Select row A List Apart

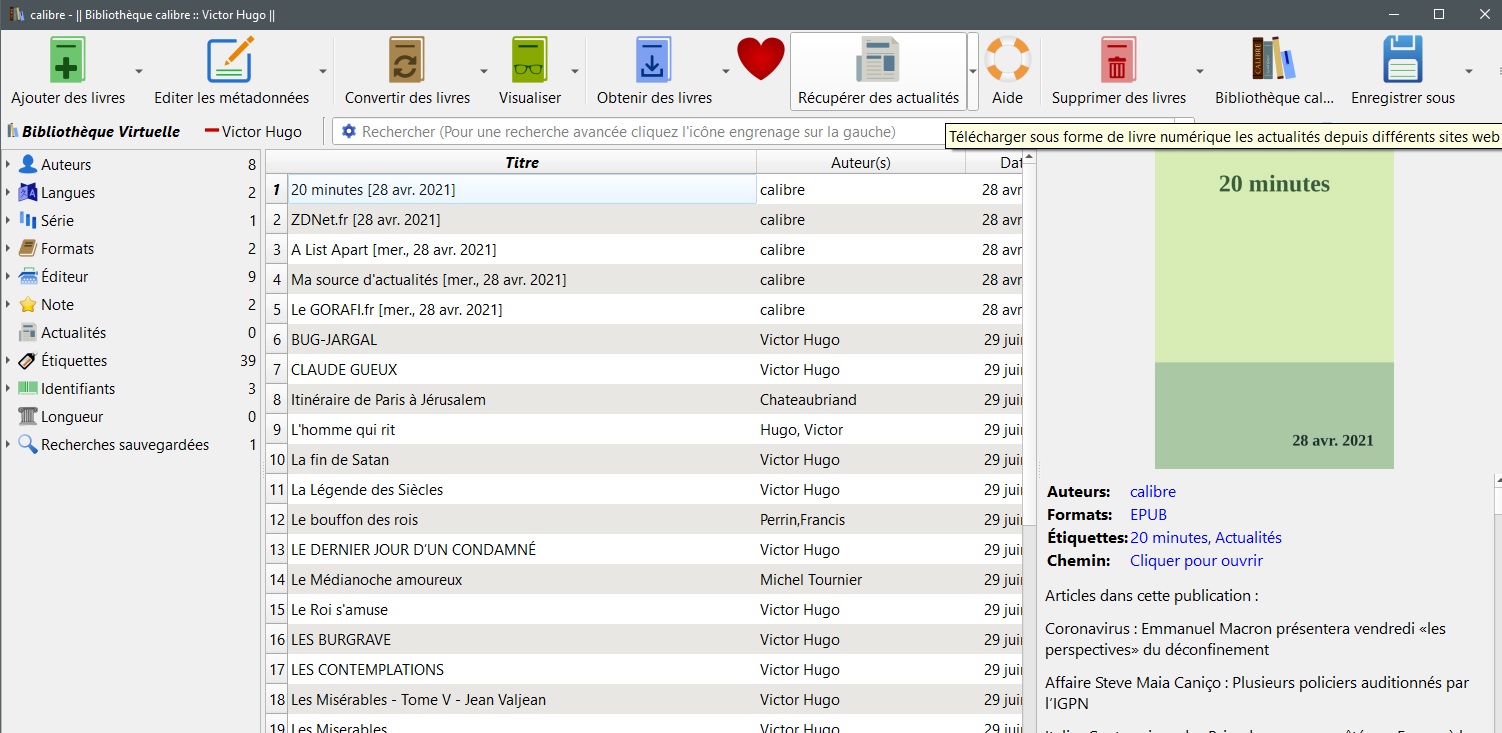click(x=644, y=249)
